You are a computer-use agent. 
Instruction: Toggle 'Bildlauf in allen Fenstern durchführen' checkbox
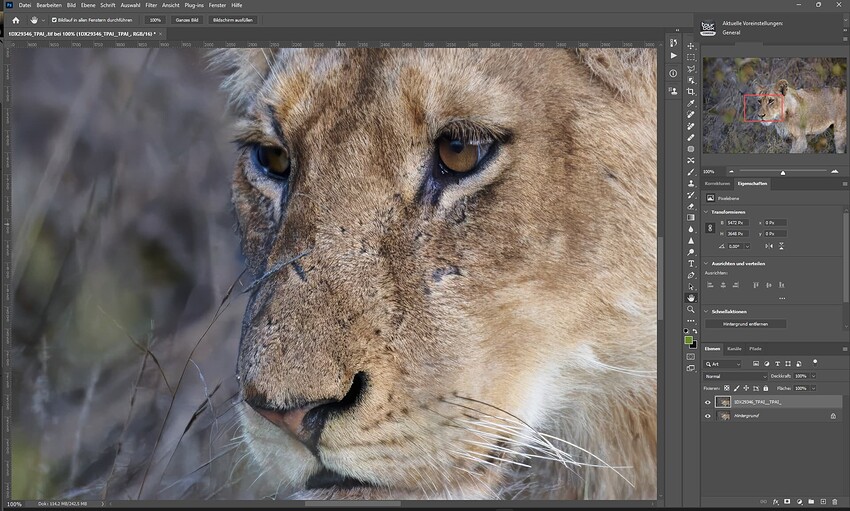click(54, 20)
